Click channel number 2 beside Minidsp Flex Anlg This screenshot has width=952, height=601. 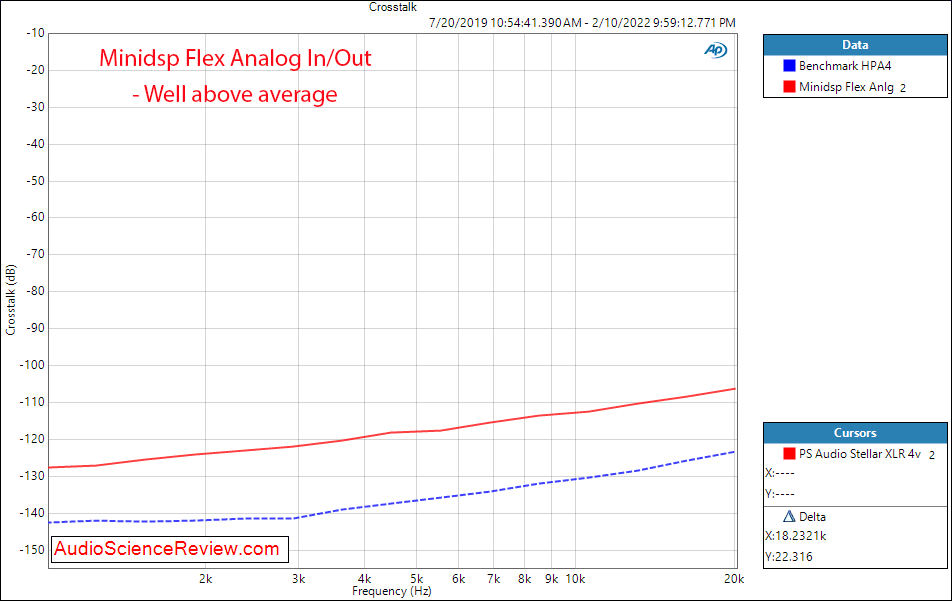tap(903, 88)
